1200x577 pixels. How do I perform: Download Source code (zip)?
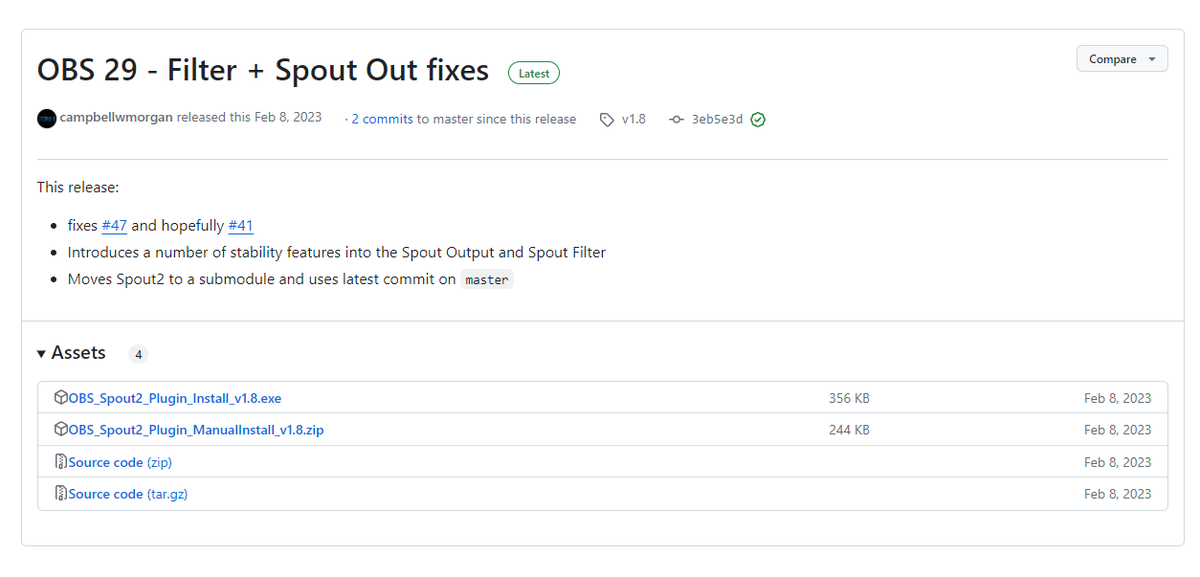click(x=120, y=462)
